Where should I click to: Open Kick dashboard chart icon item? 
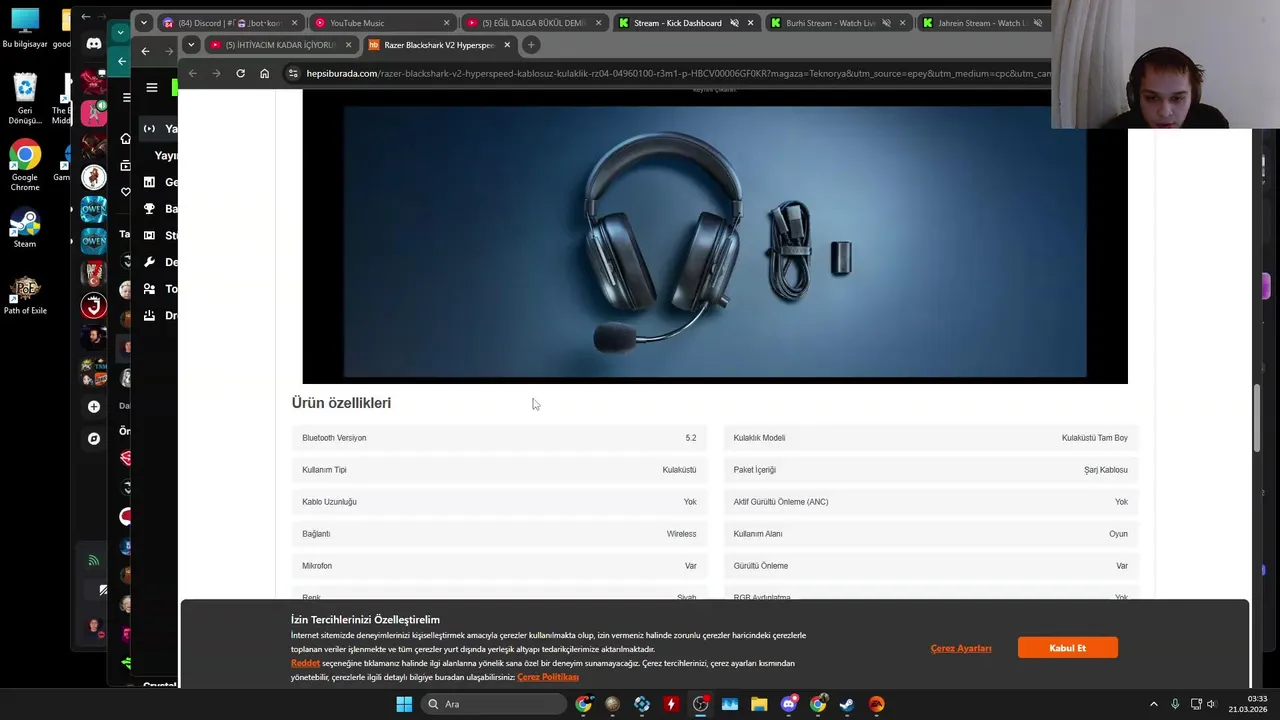coord(149,182)
